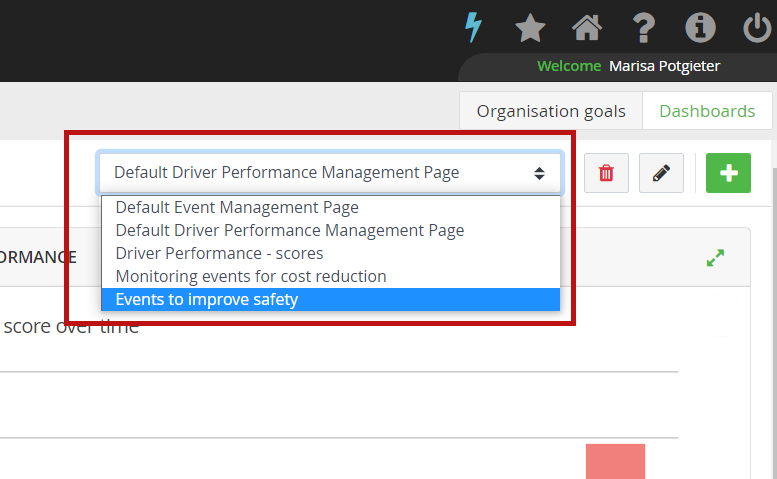Click the information icon
This screenshot has width=777, height=479.
coord(700,28)
